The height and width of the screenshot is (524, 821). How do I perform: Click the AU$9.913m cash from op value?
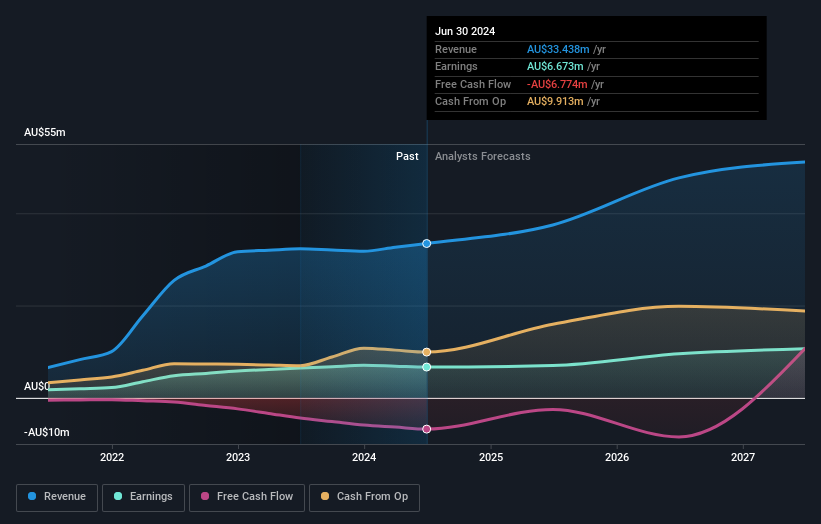pyautogui.click(x=555, y=102)
